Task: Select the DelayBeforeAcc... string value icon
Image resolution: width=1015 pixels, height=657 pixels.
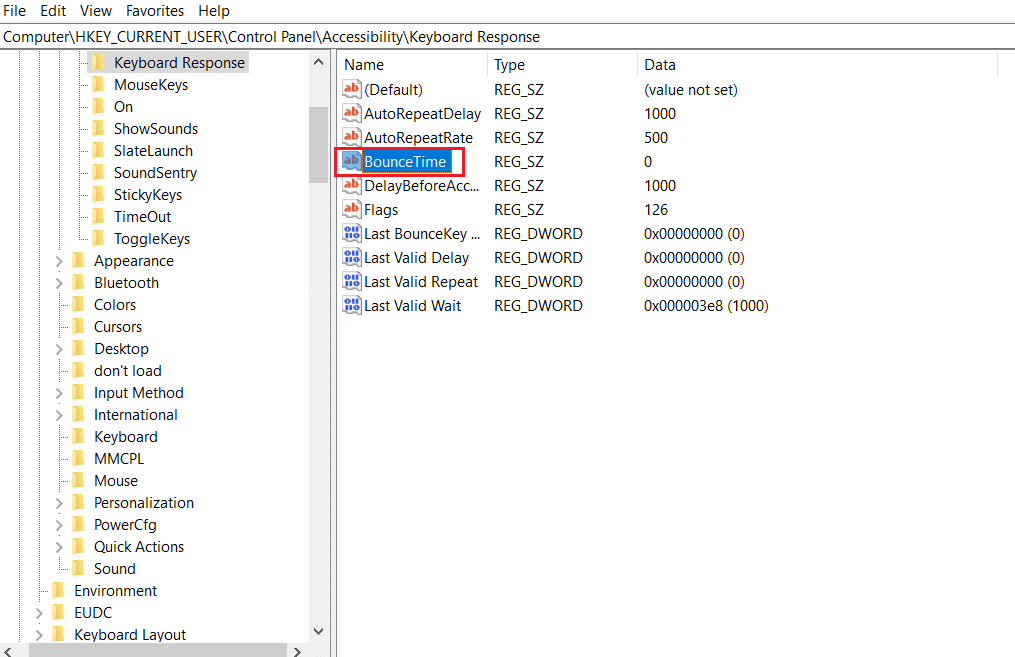Action: coord(351,185)
